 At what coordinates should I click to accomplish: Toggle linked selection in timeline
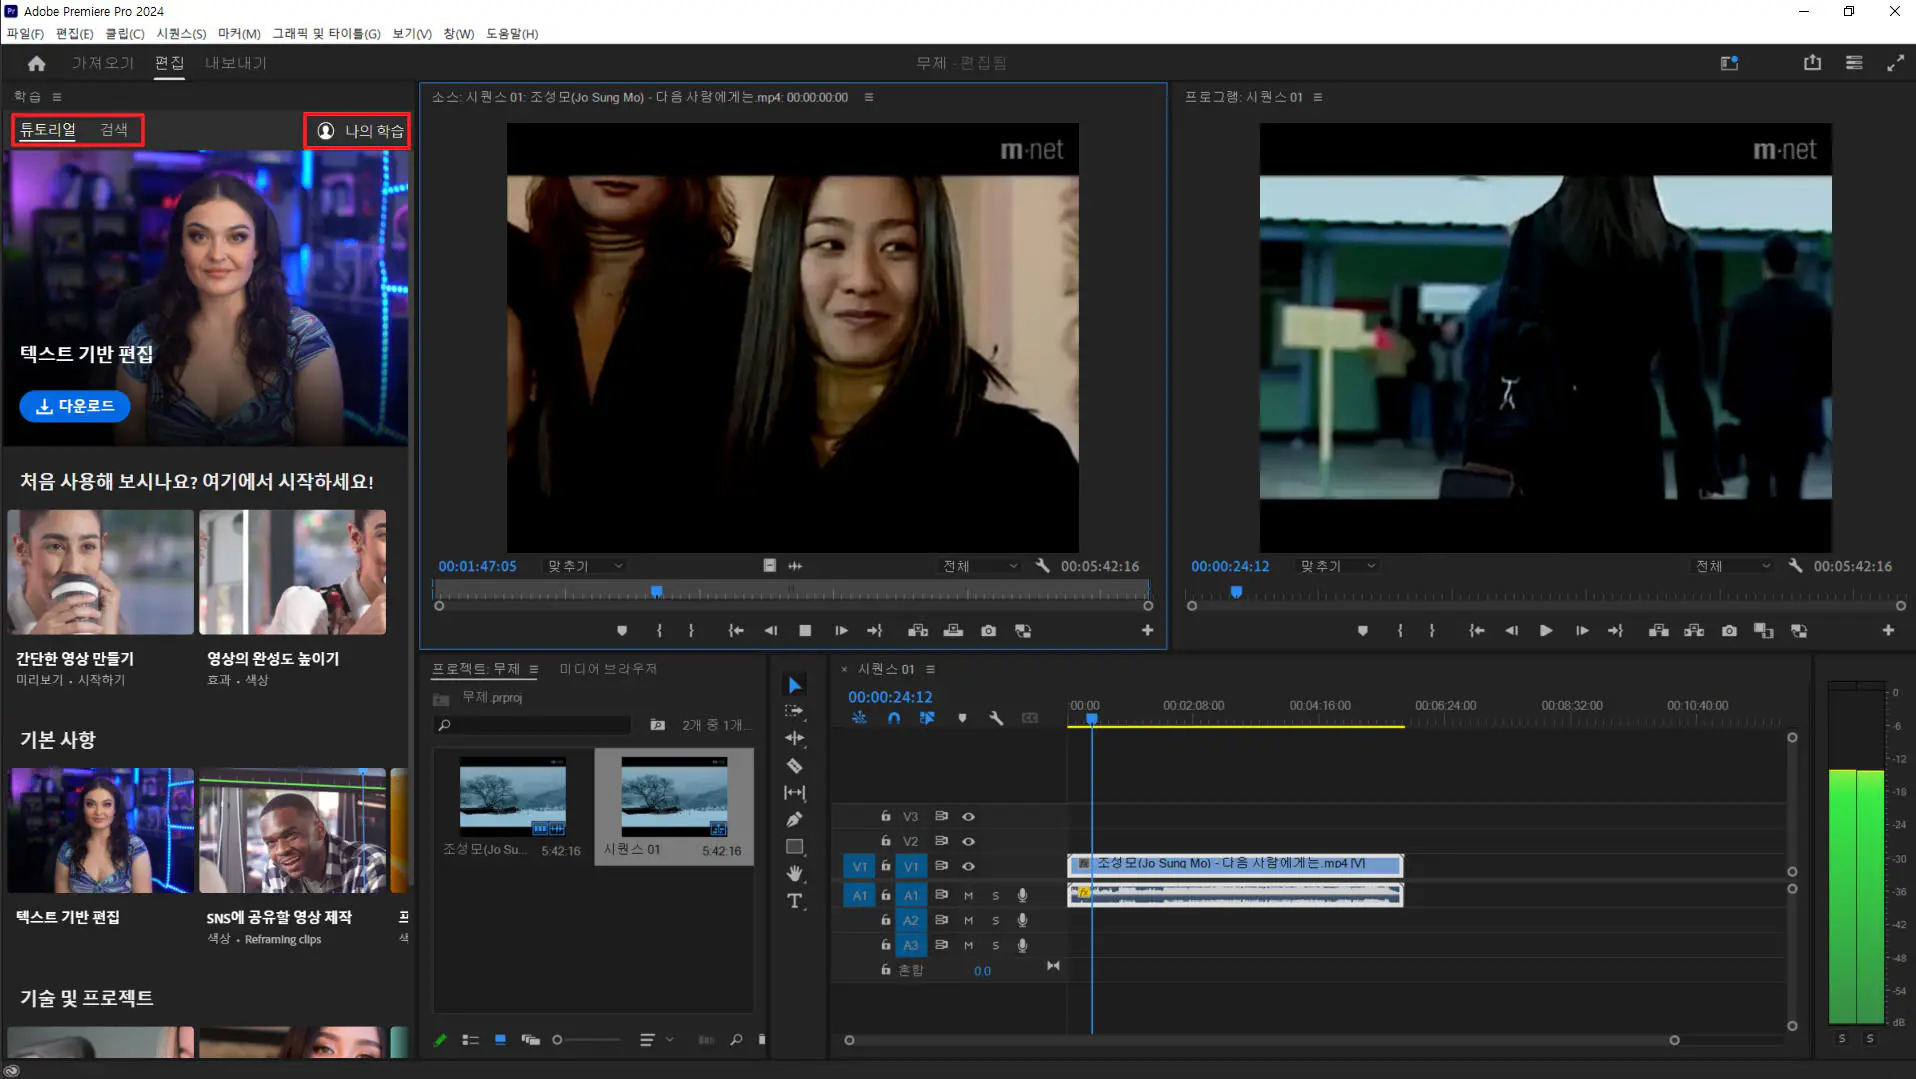click(927, 718)
